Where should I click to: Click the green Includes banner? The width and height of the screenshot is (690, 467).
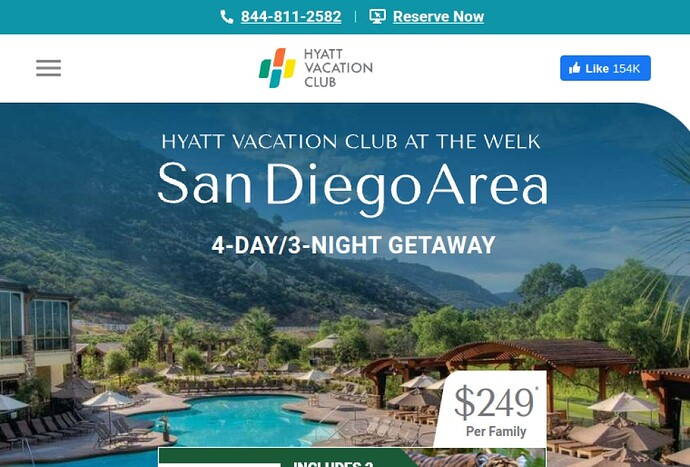point(286,458)
